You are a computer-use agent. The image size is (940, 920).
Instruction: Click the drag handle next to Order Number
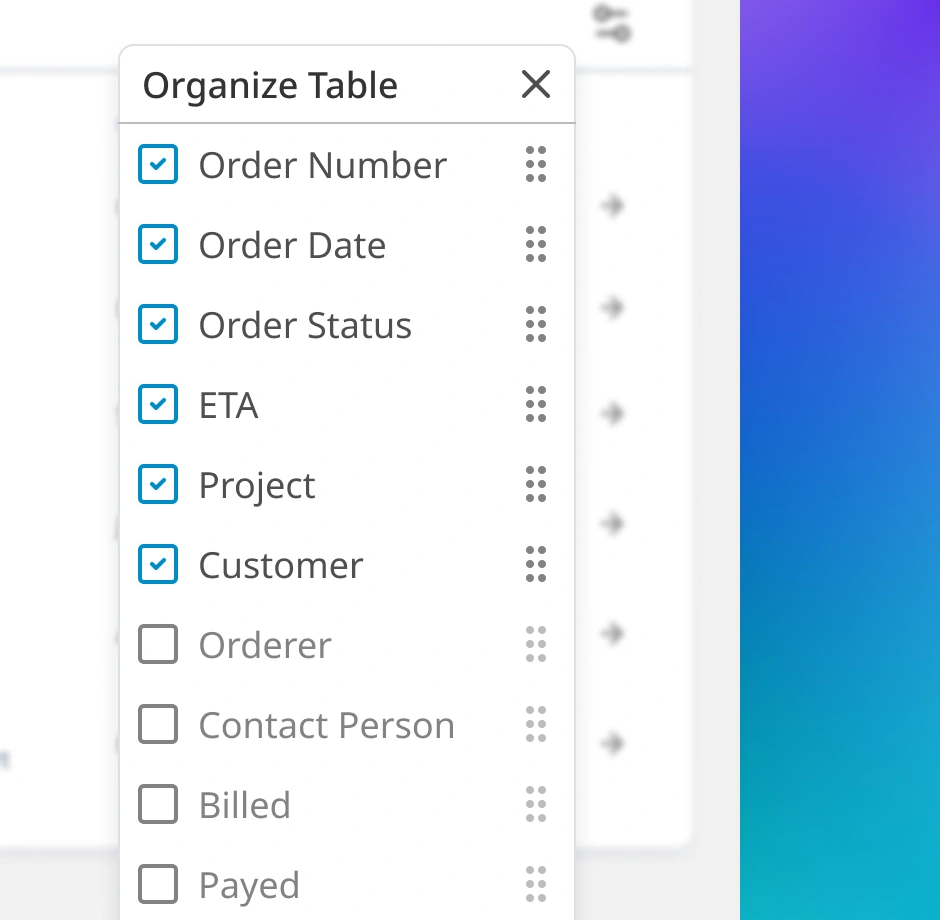(x=536, y=164)
